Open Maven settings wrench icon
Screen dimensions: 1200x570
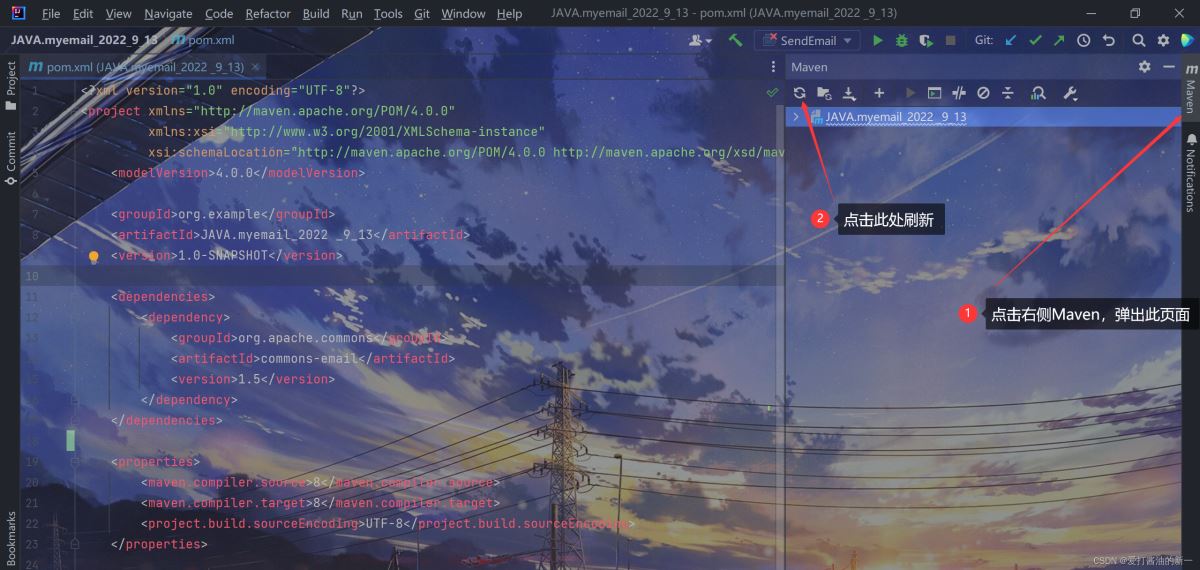click(1069, 93)
